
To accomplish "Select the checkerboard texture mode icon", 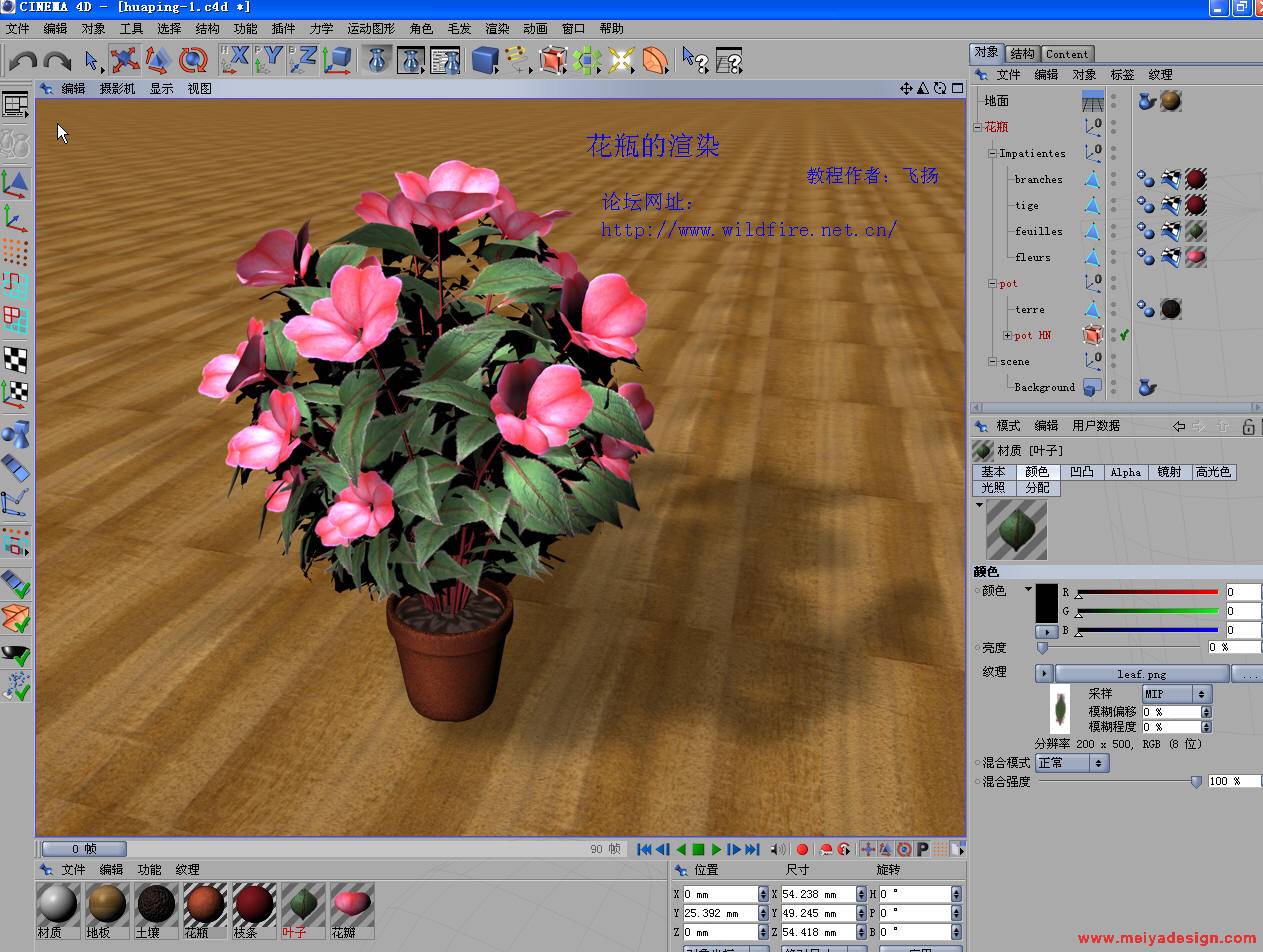I will point(15,359).
